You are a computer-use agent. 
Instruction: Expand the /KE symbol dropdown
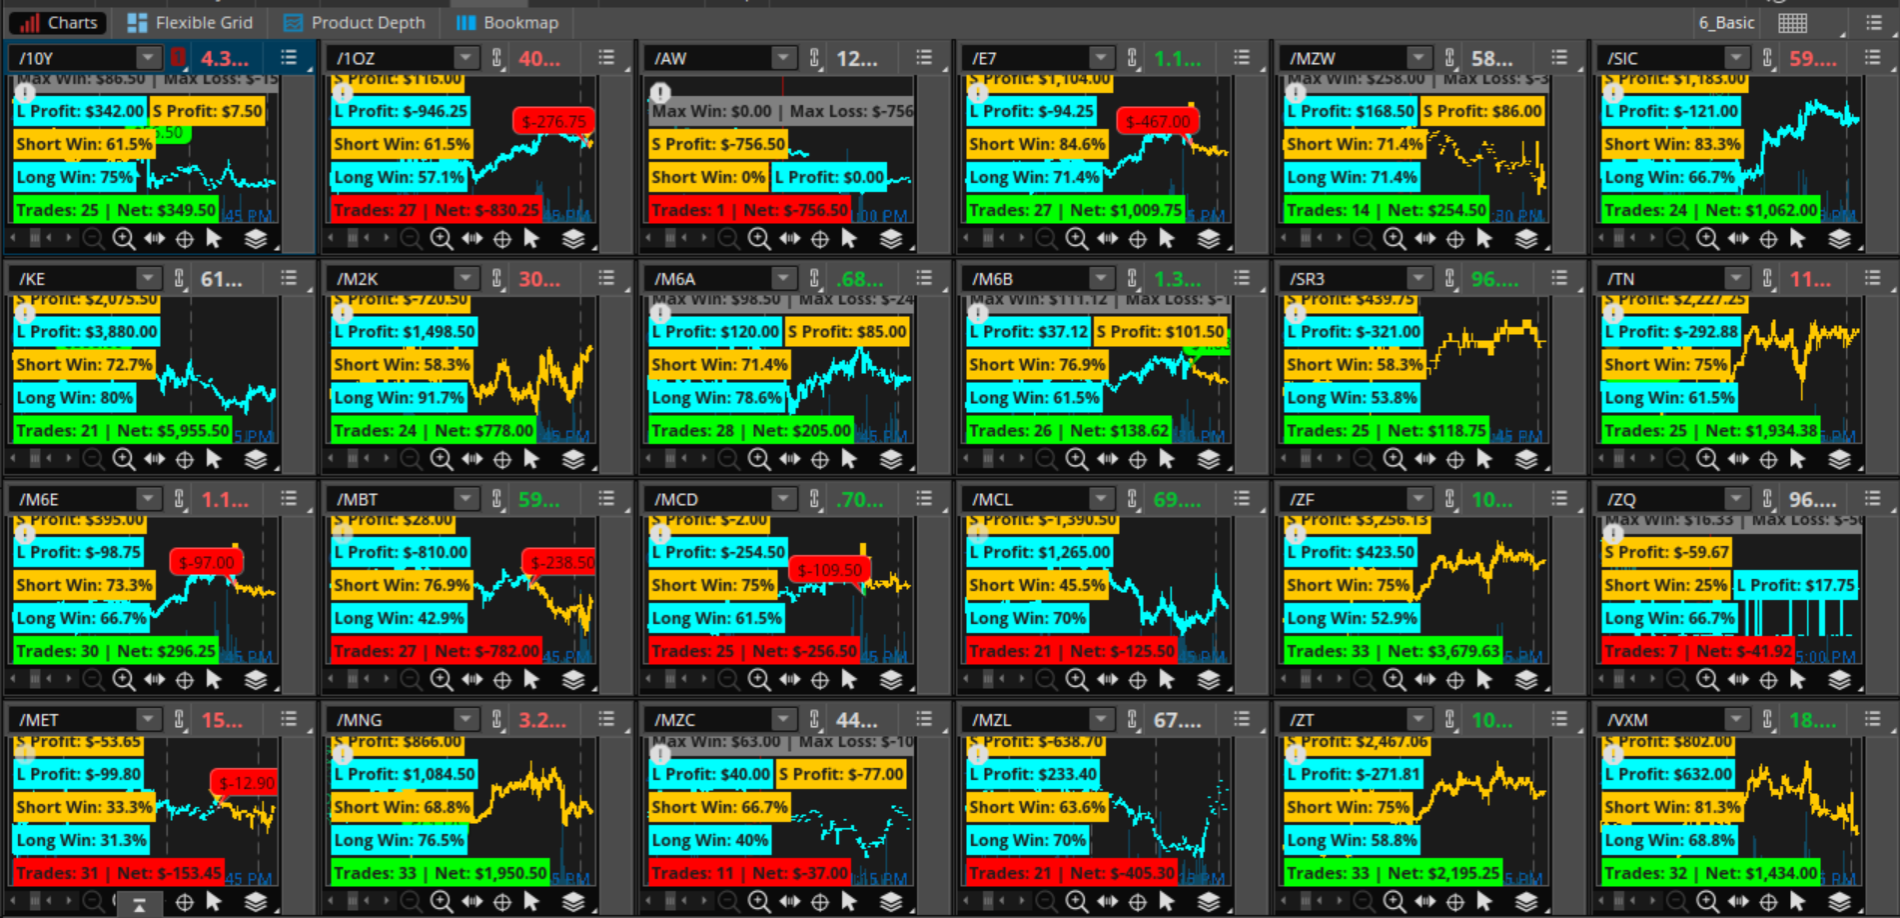[148, 278]
